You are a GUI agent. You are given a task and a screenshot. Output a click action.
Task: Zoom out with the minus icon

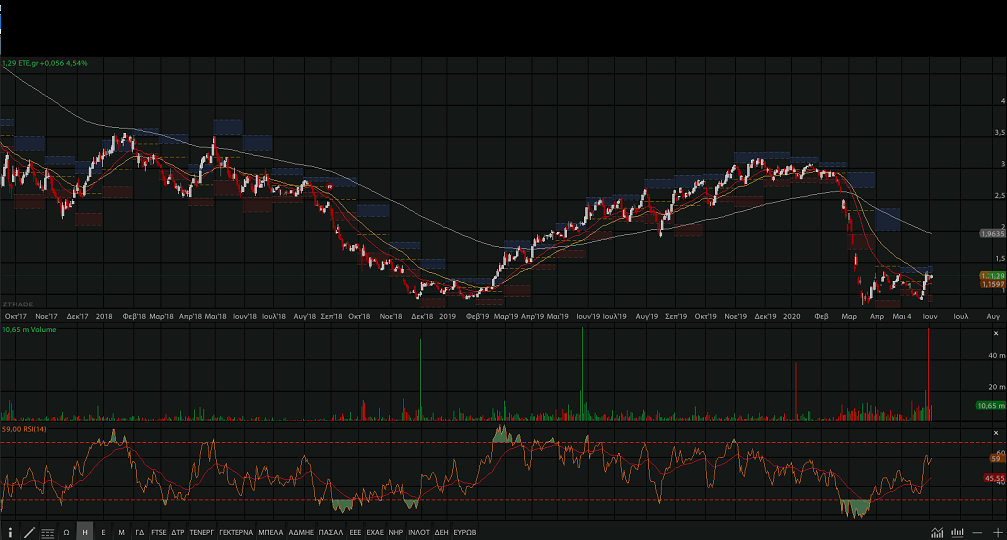point(977,532)
